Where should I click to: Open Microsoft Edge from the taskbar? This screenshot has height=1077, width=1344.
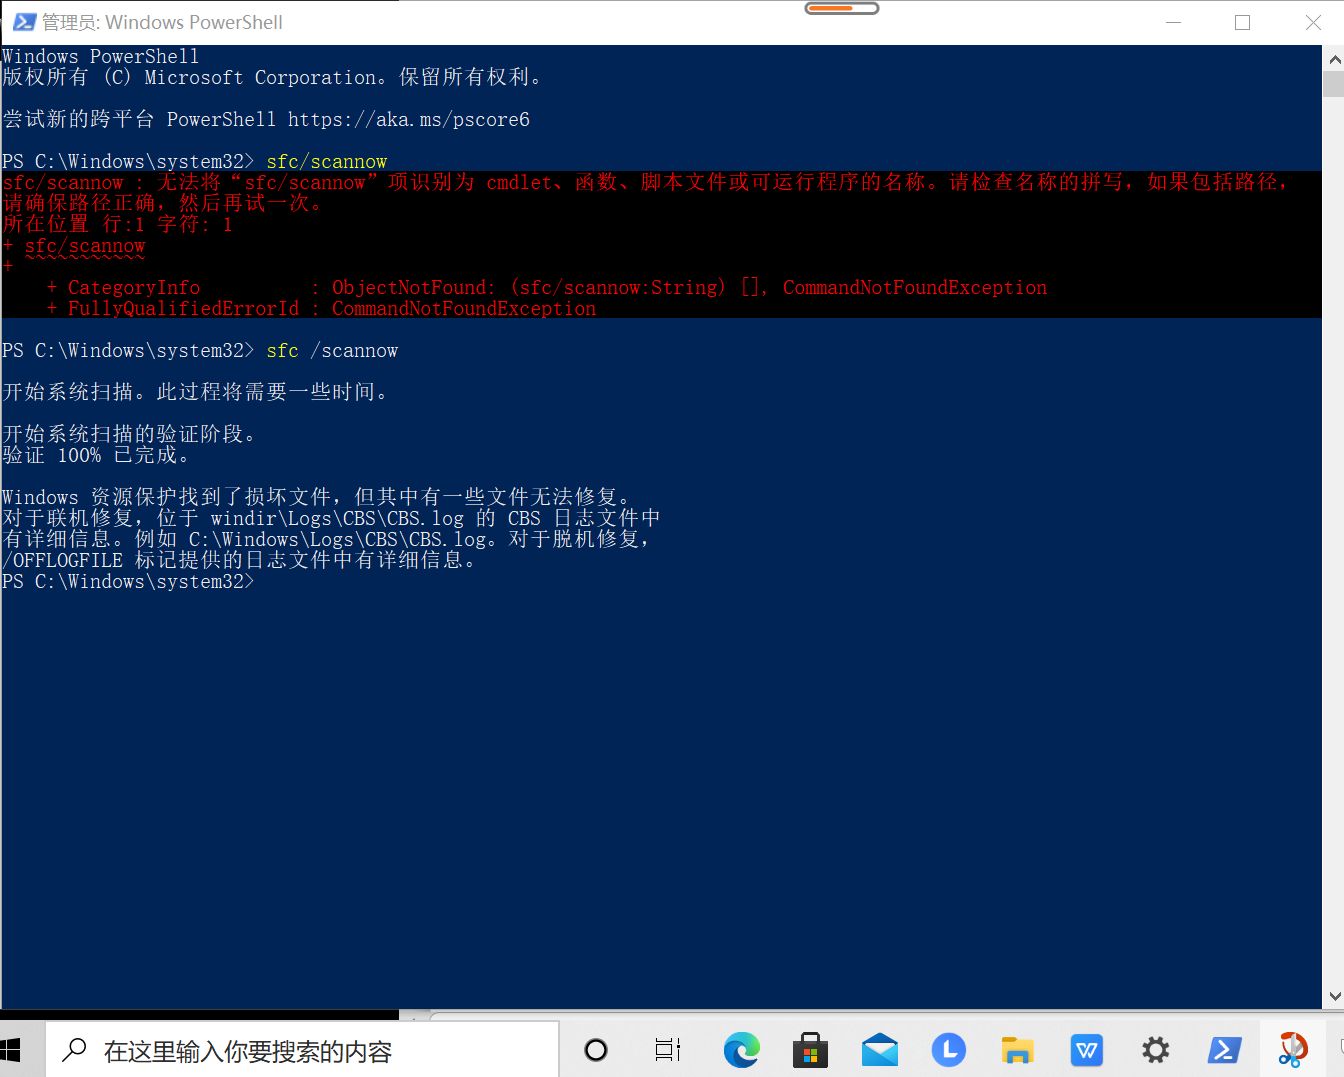click(741, 1050)
